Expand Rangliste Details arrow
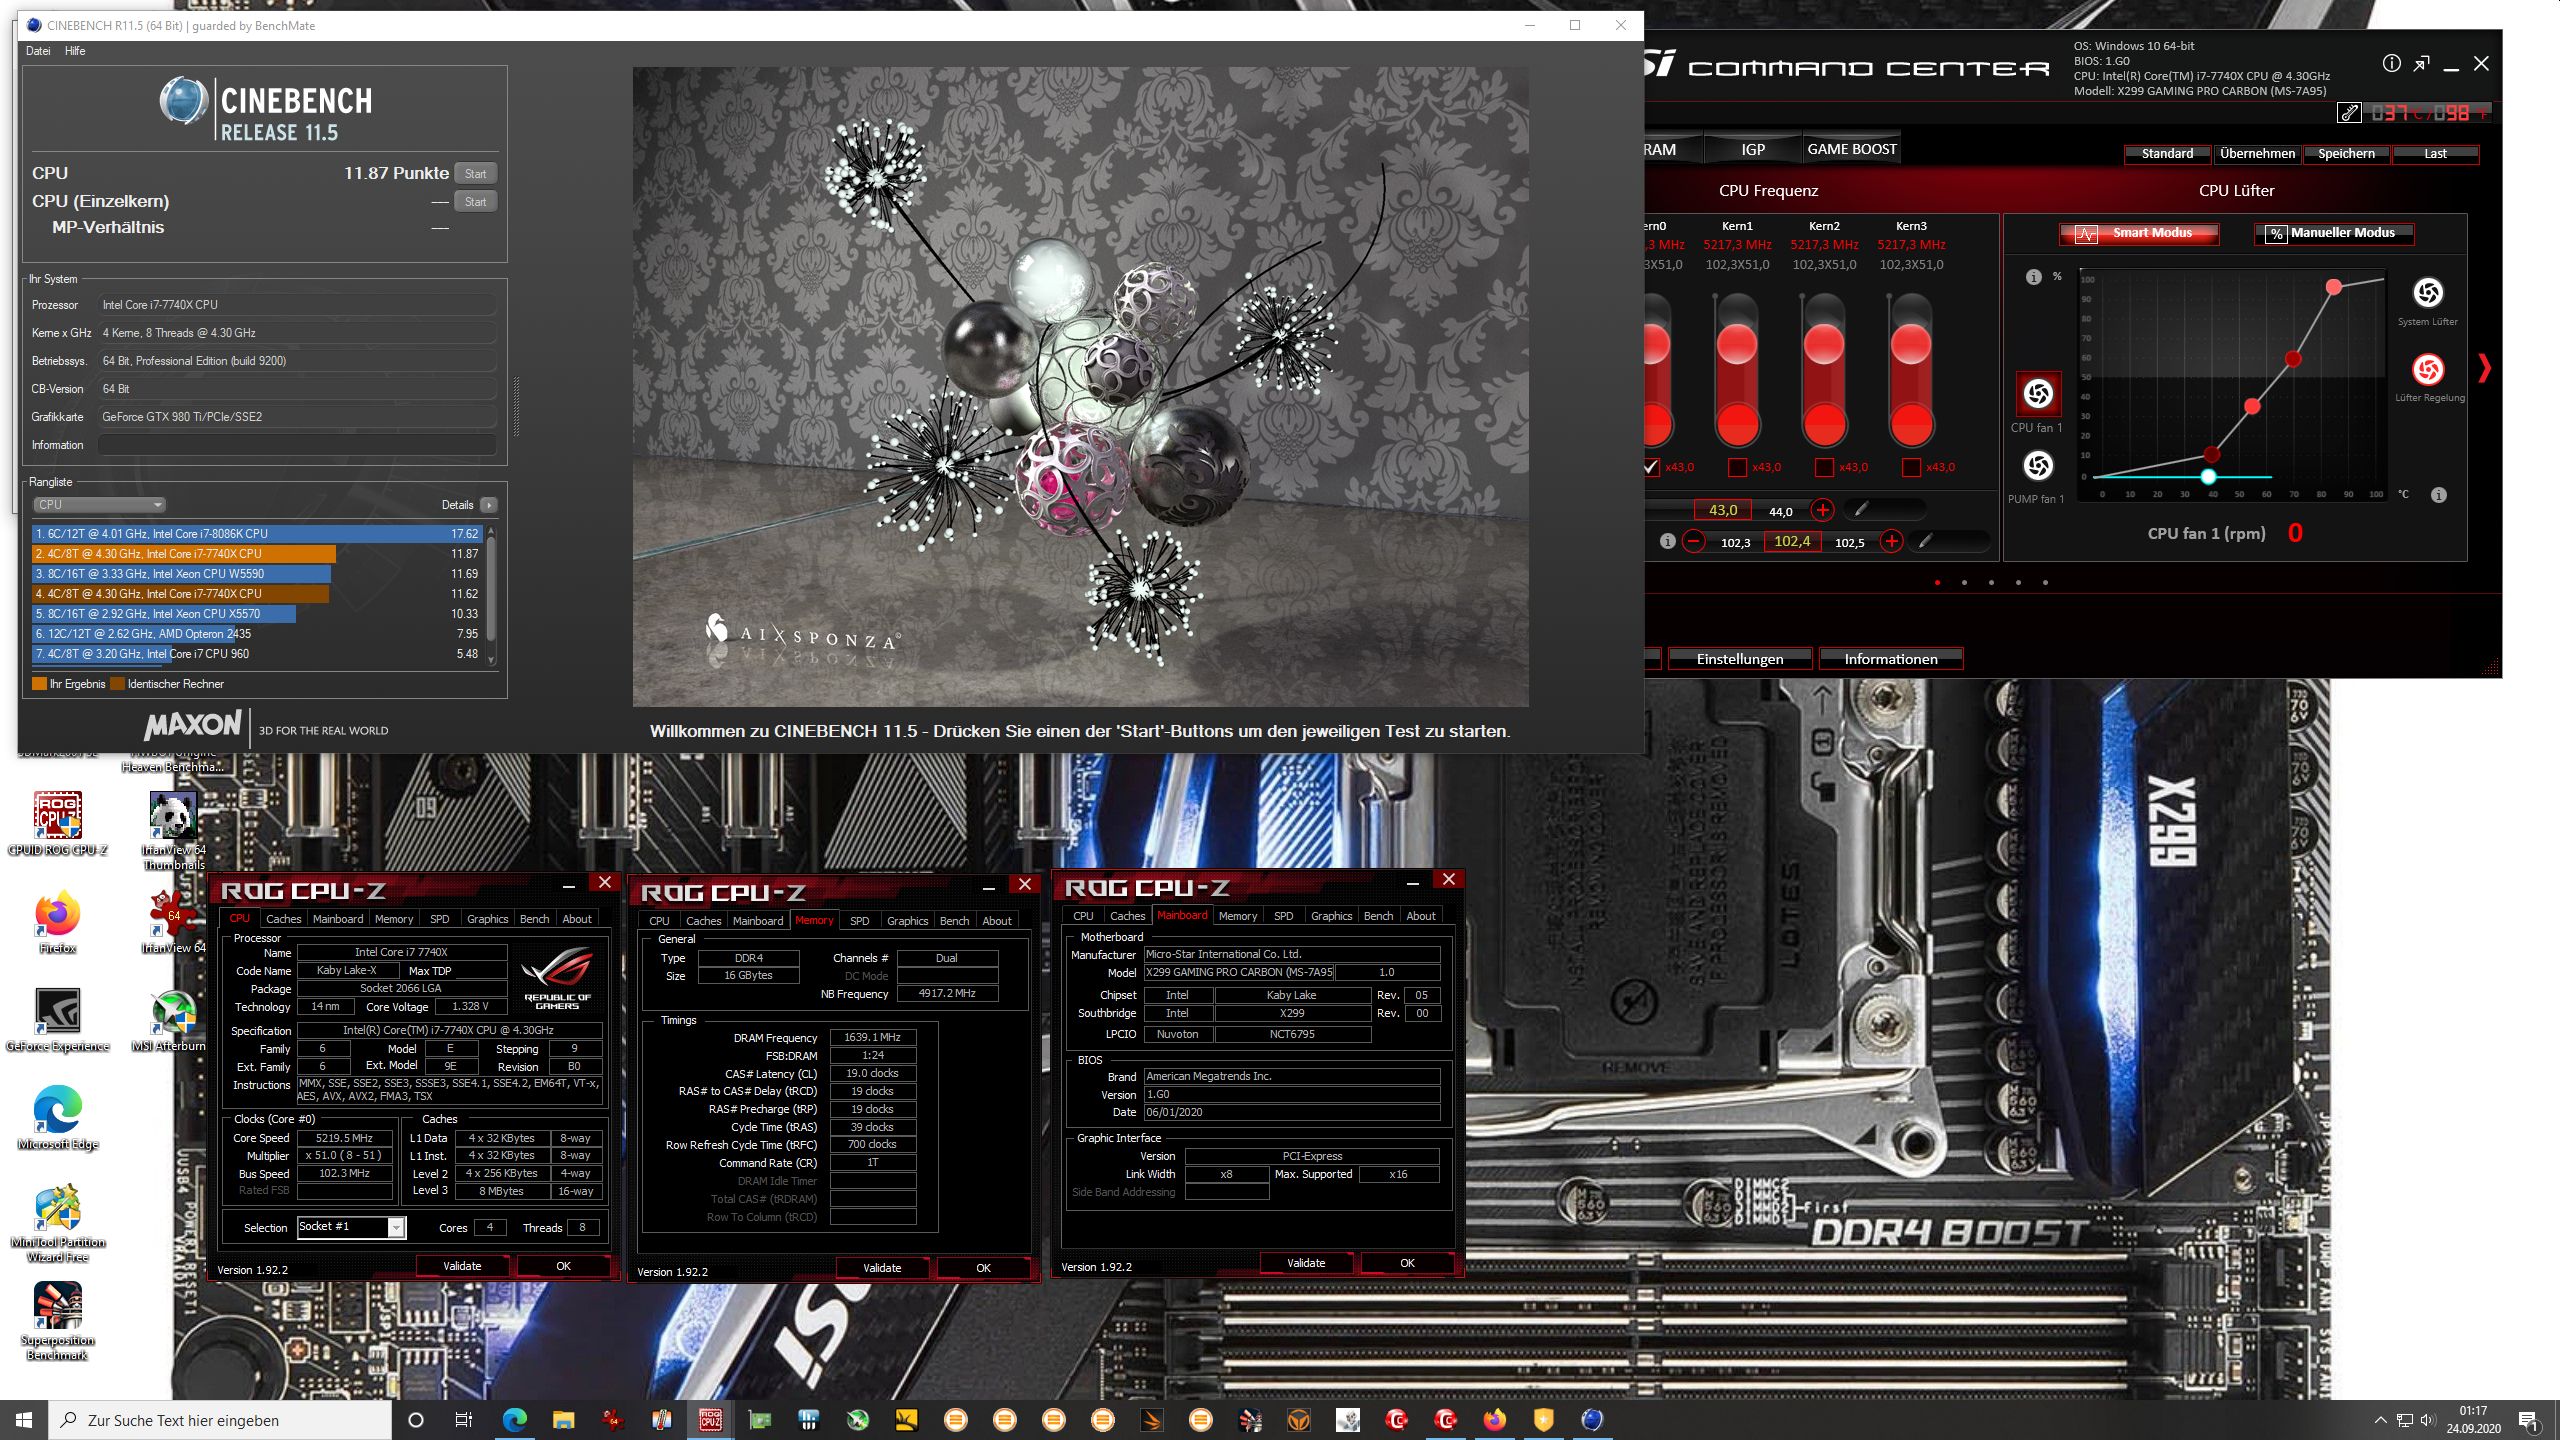Viewport: 2560px width, 1440px height. coord(488,505)
